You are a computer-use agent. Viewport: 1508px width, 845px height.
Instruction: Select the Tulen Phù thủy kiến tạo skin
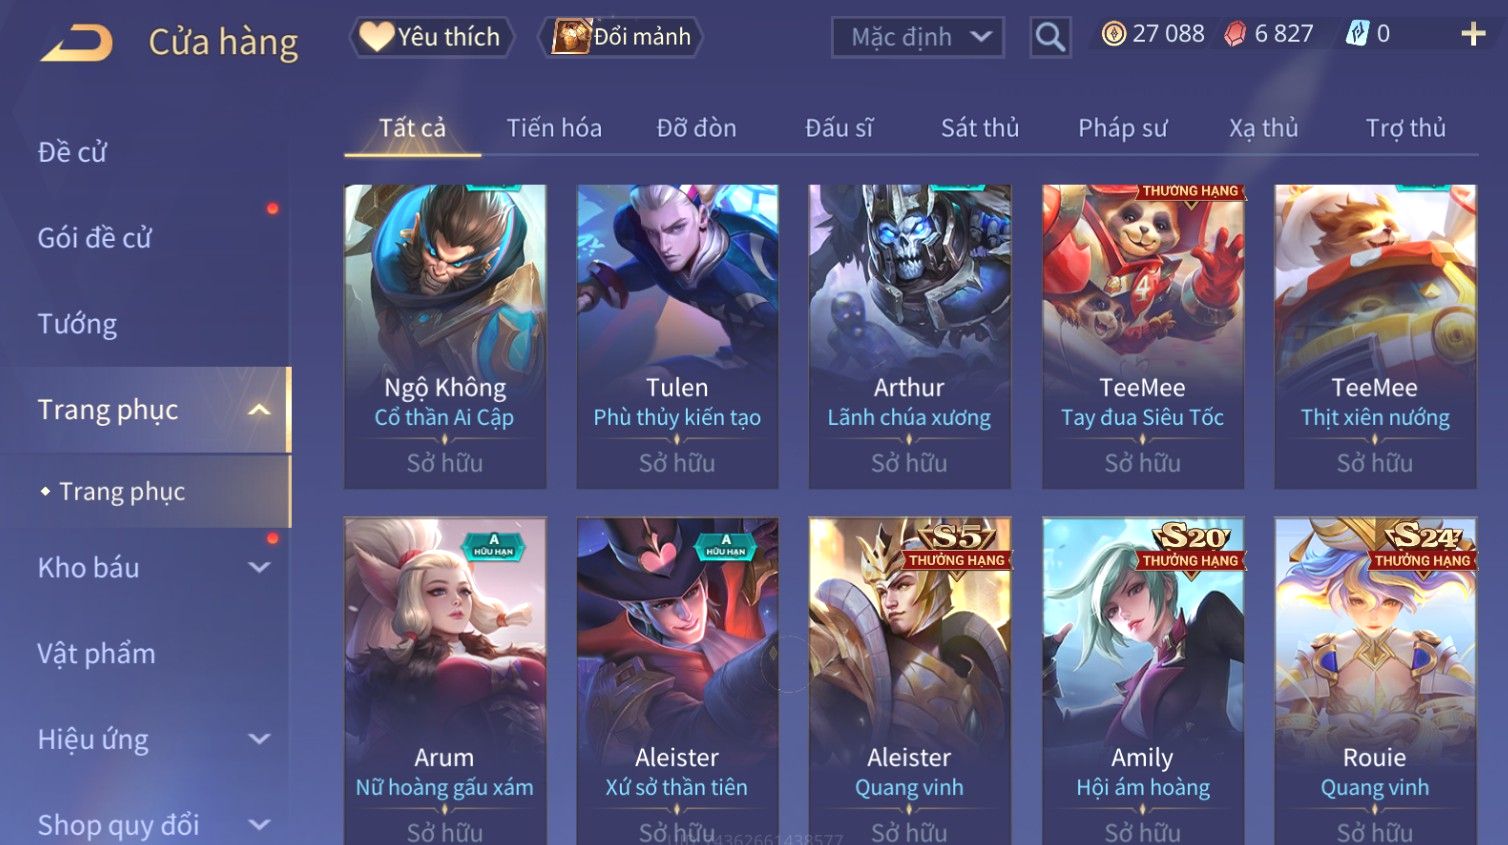pyautogui.click(x=677, y=337)
